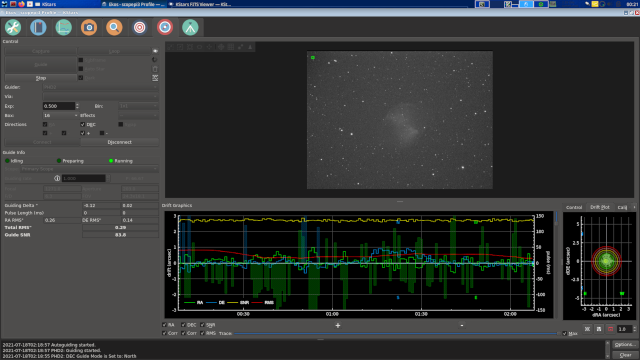Toggle the DEC direction checkbox

pyautogui.click(x=82, y=124)
